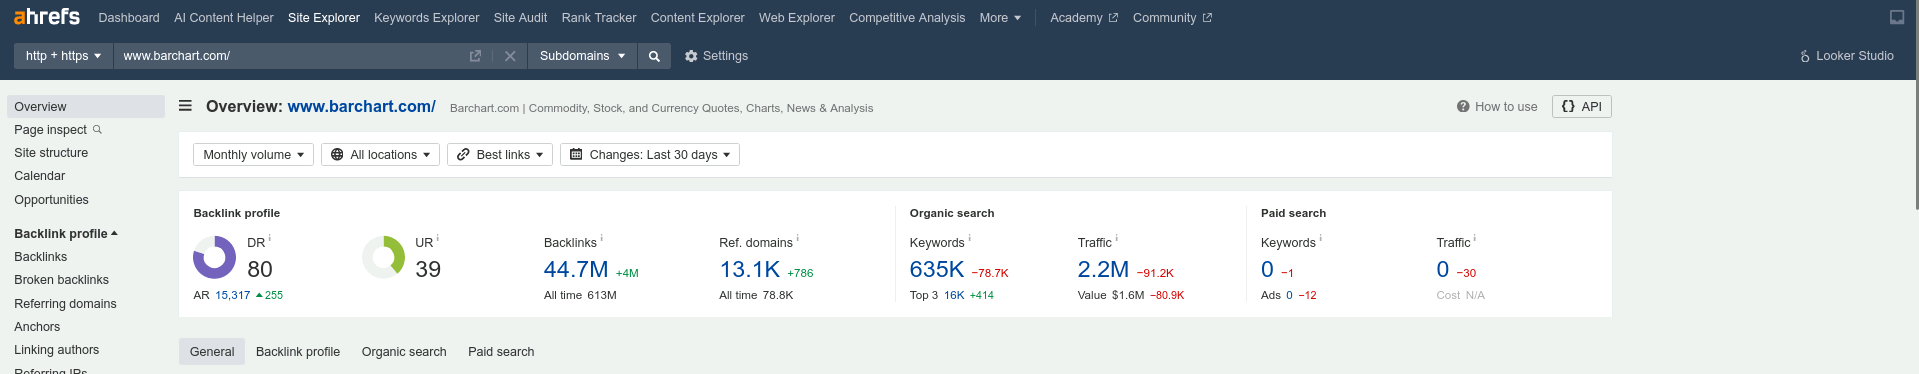Open the Dashboard menu item
The height and width of the screenshot is (374, 1919).
point(129,18)
